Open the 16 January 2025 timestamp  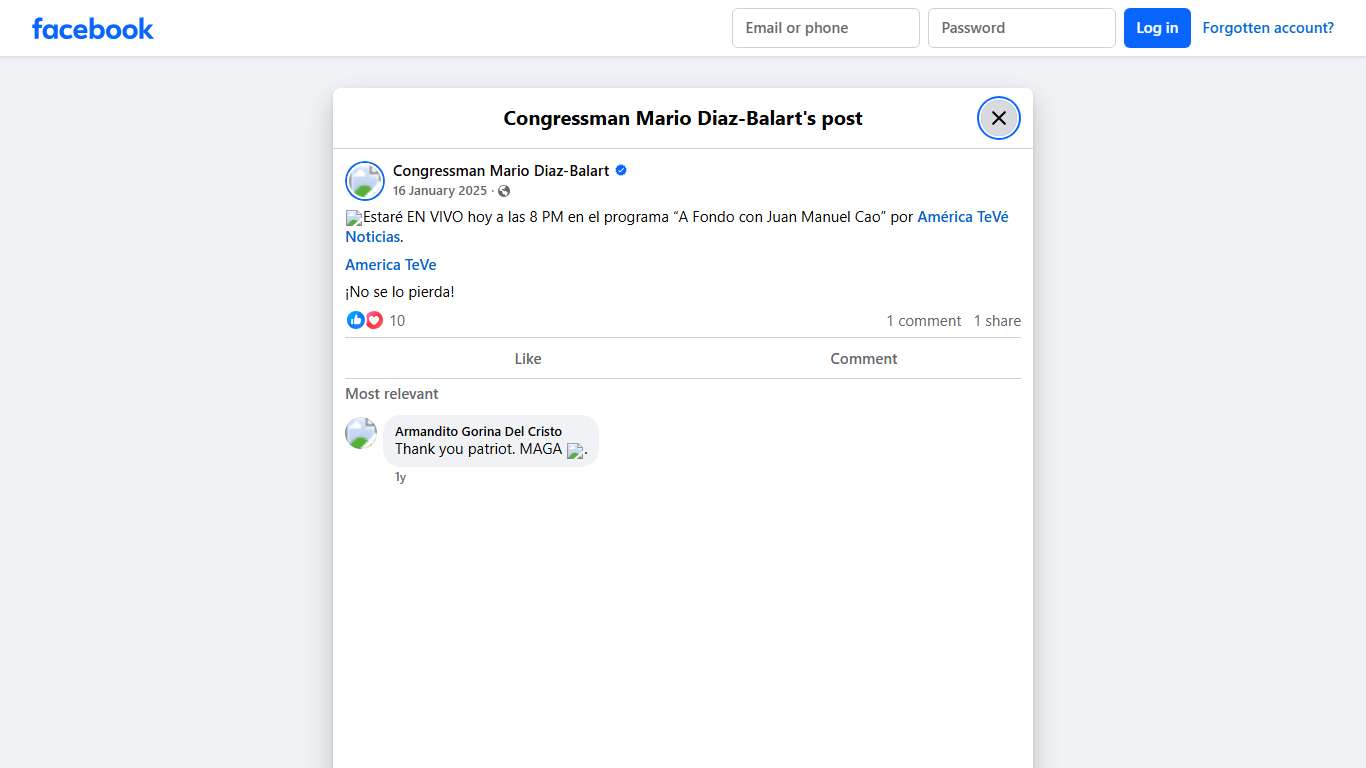point(440,191)
